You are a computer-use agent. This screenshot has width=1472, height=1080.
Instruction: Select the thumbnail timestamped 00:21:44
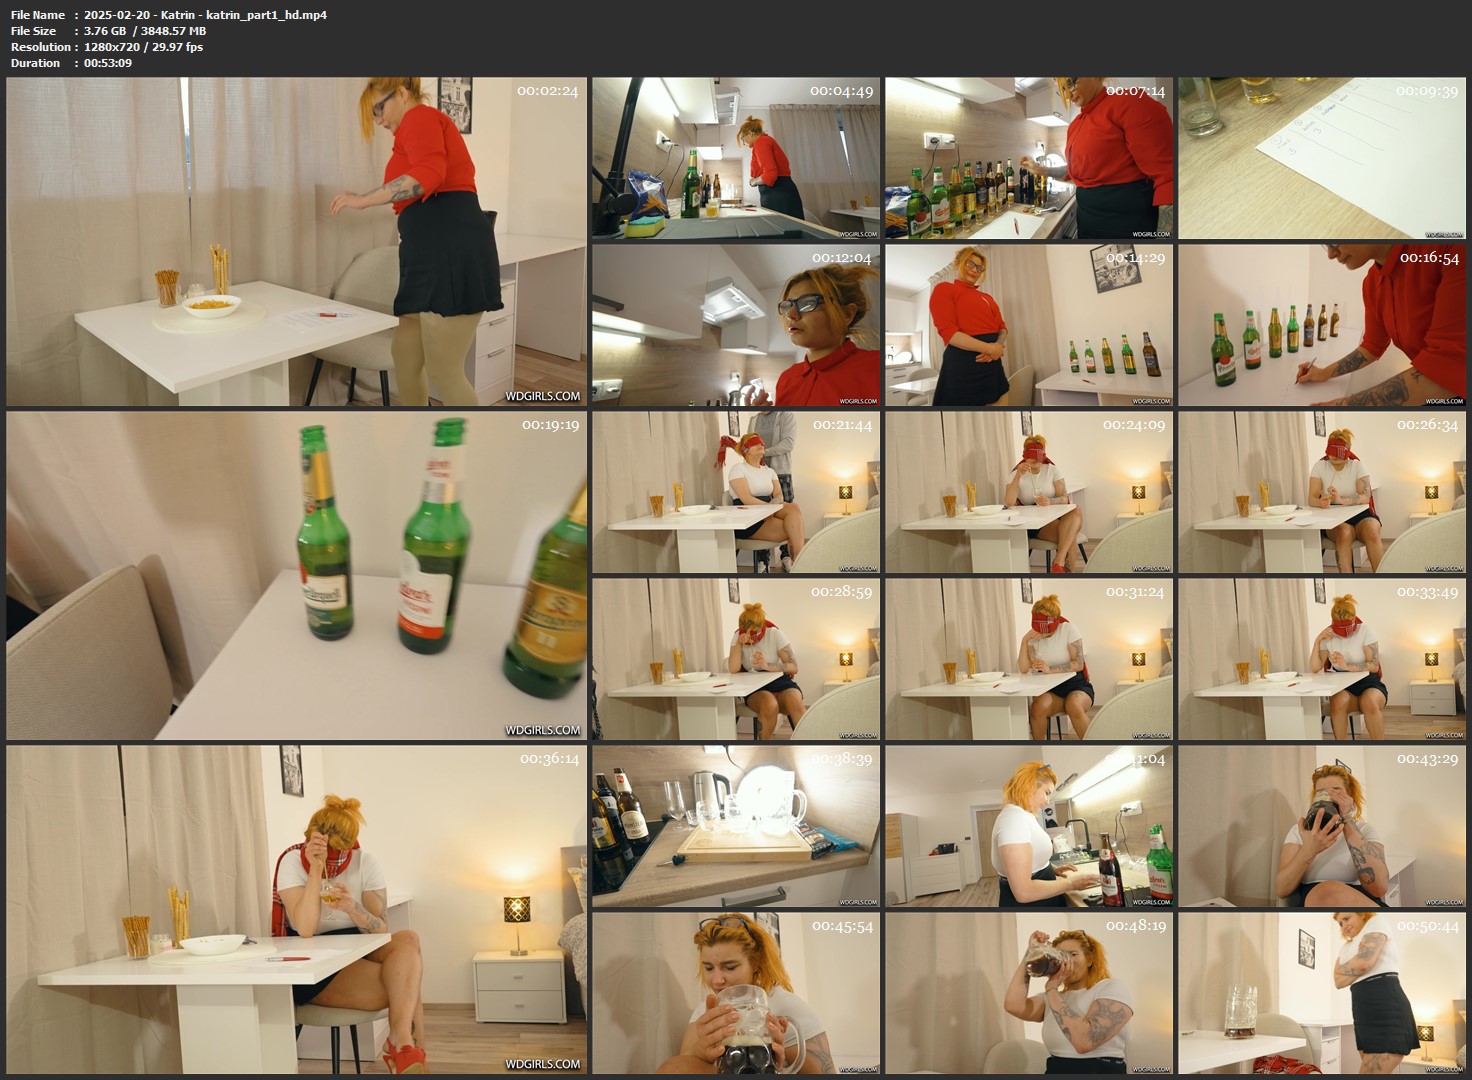(x=735, y=492)
